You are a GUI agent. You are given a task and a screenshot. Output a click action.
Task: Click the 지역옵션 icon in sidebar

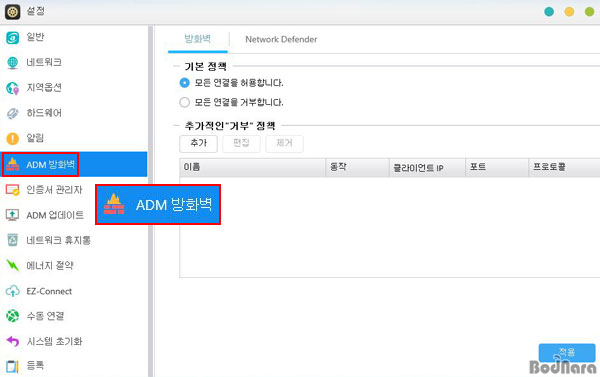13,88
